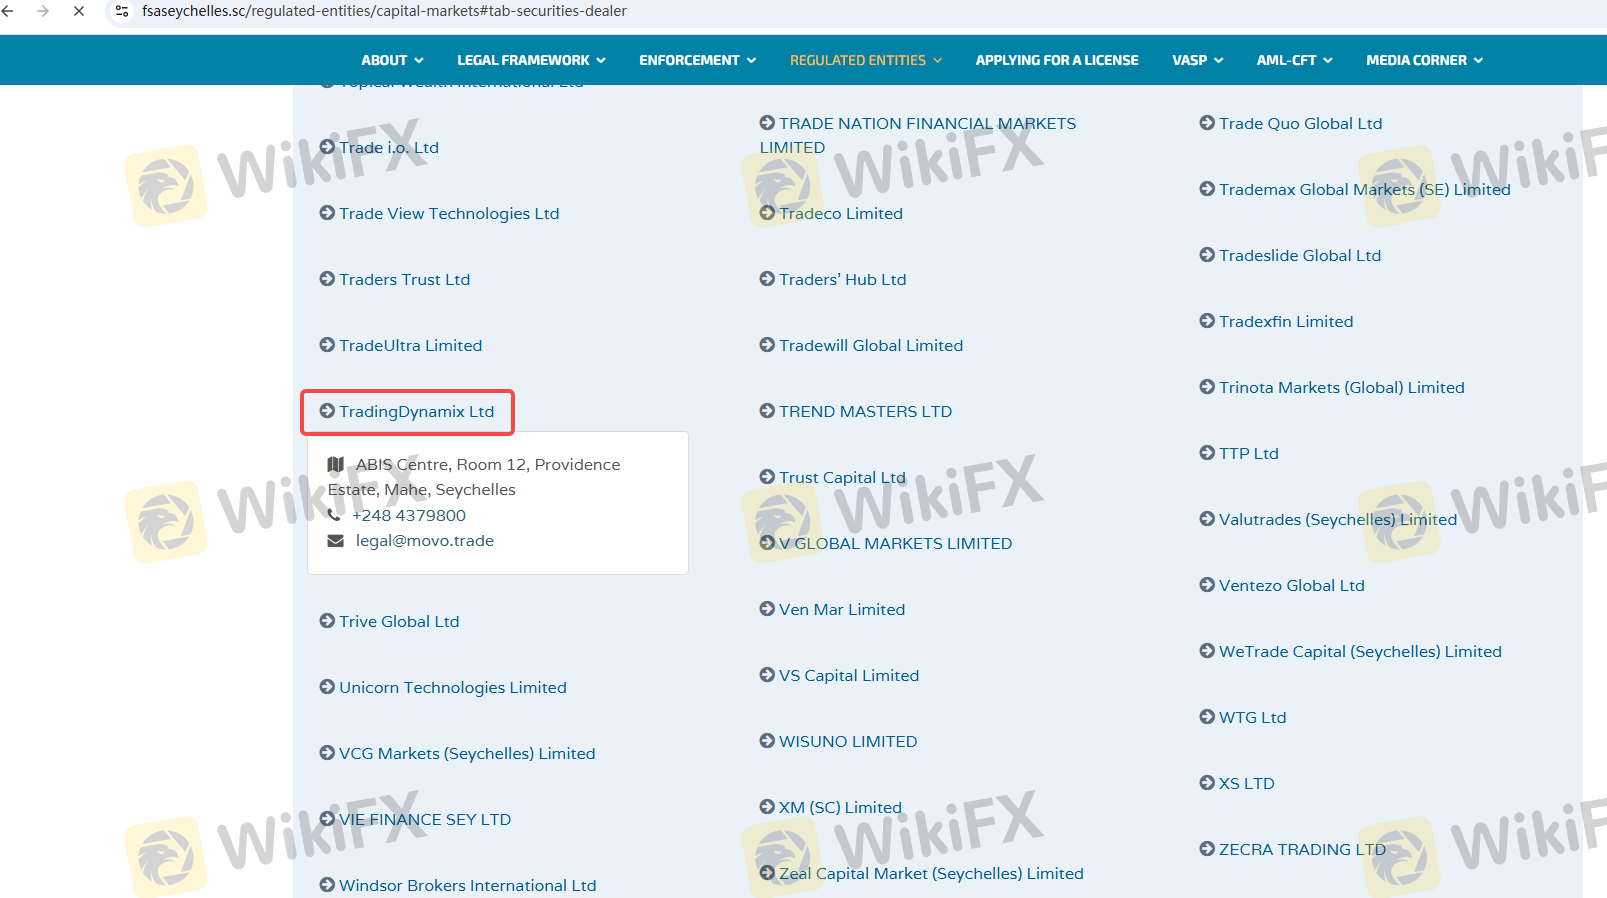1607x898 pixels.
Task: Click arrow icon beside TTP Ltd
Action: [x=1207, y=453]
